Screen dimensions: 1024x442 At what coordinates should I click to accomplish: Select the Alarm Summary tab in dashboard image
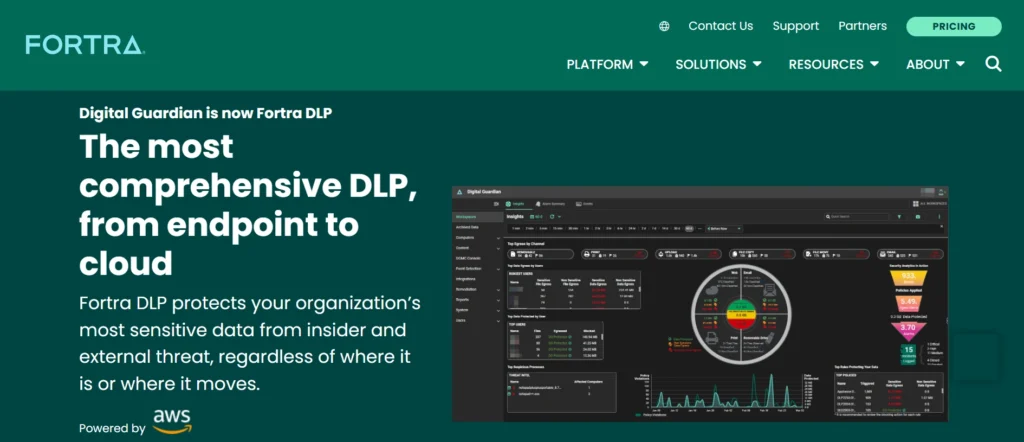[551, 204]
